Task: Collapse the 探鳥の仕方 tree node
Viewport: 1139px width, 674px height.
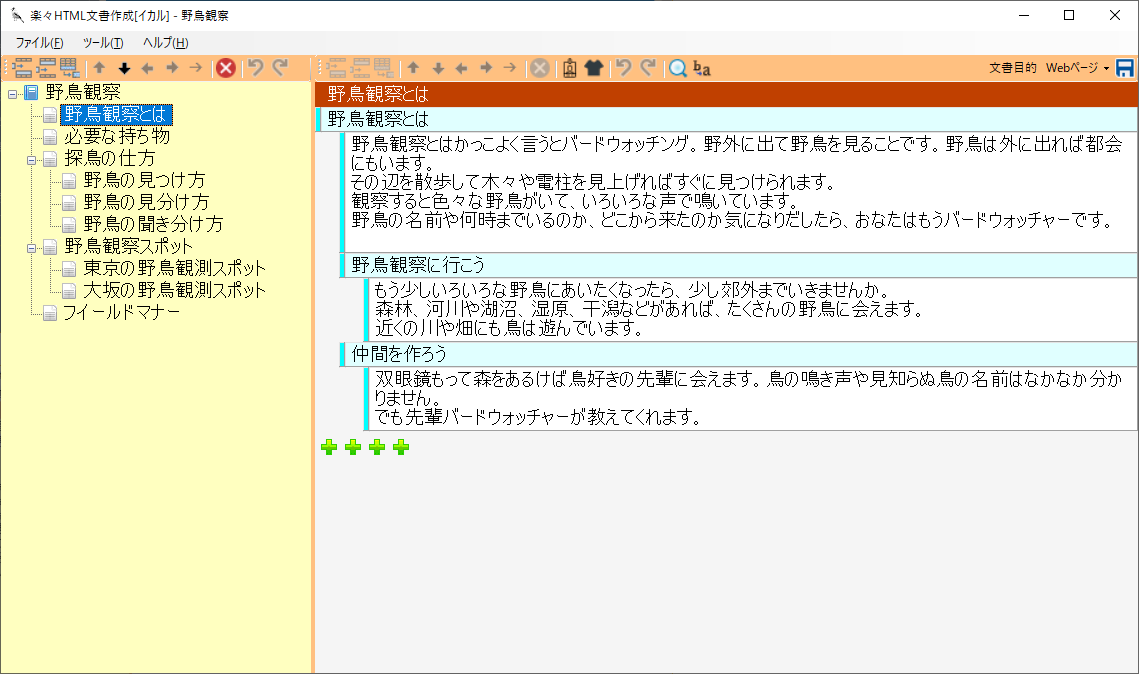Action: coord(31,159)
